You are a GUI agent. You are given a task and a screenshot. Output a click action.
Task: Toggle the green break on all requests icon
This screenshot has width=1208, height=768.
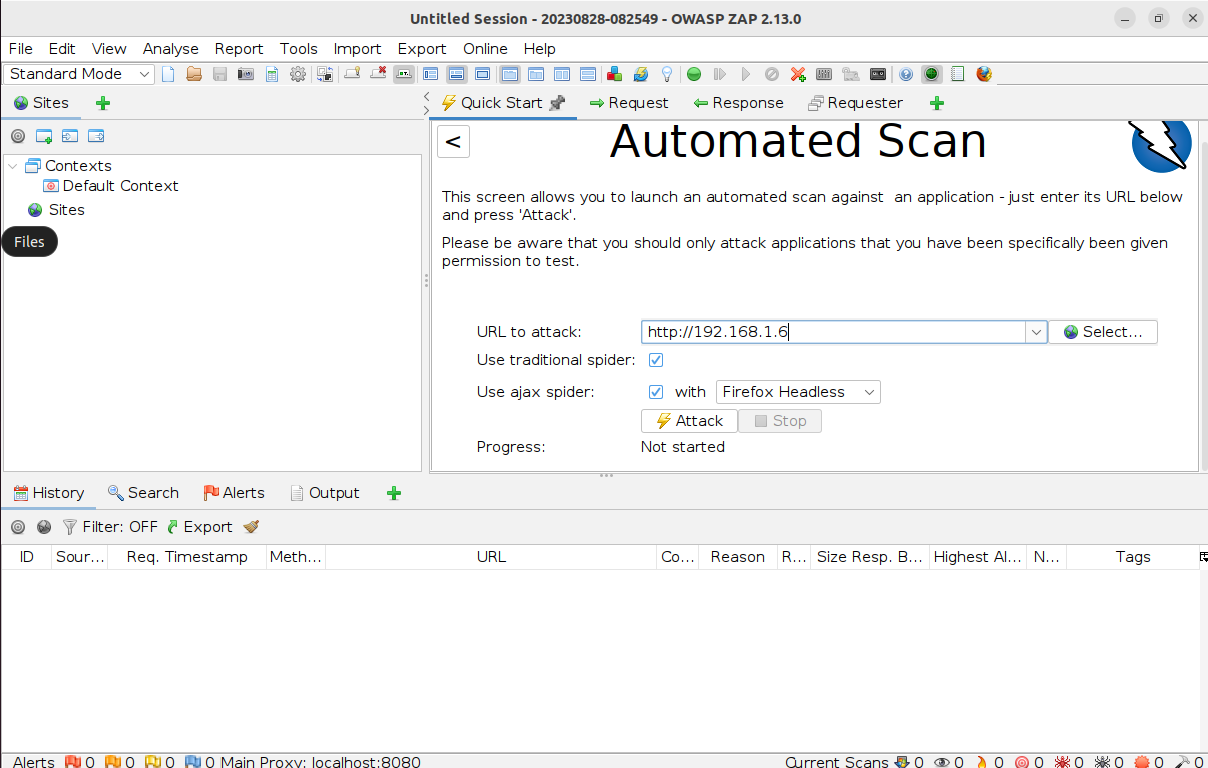click(693, 74)
